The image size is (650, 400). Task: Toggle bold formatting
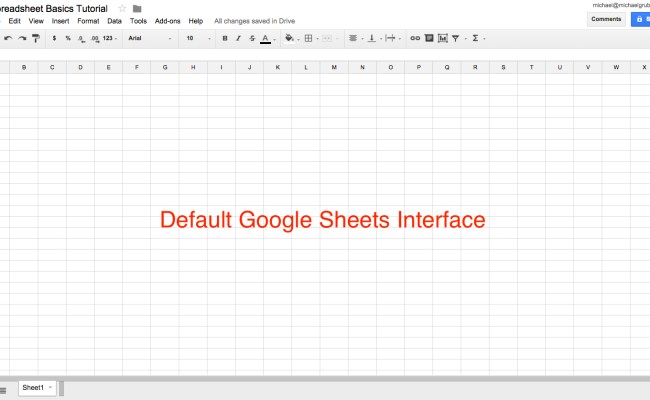coord(225,38)
